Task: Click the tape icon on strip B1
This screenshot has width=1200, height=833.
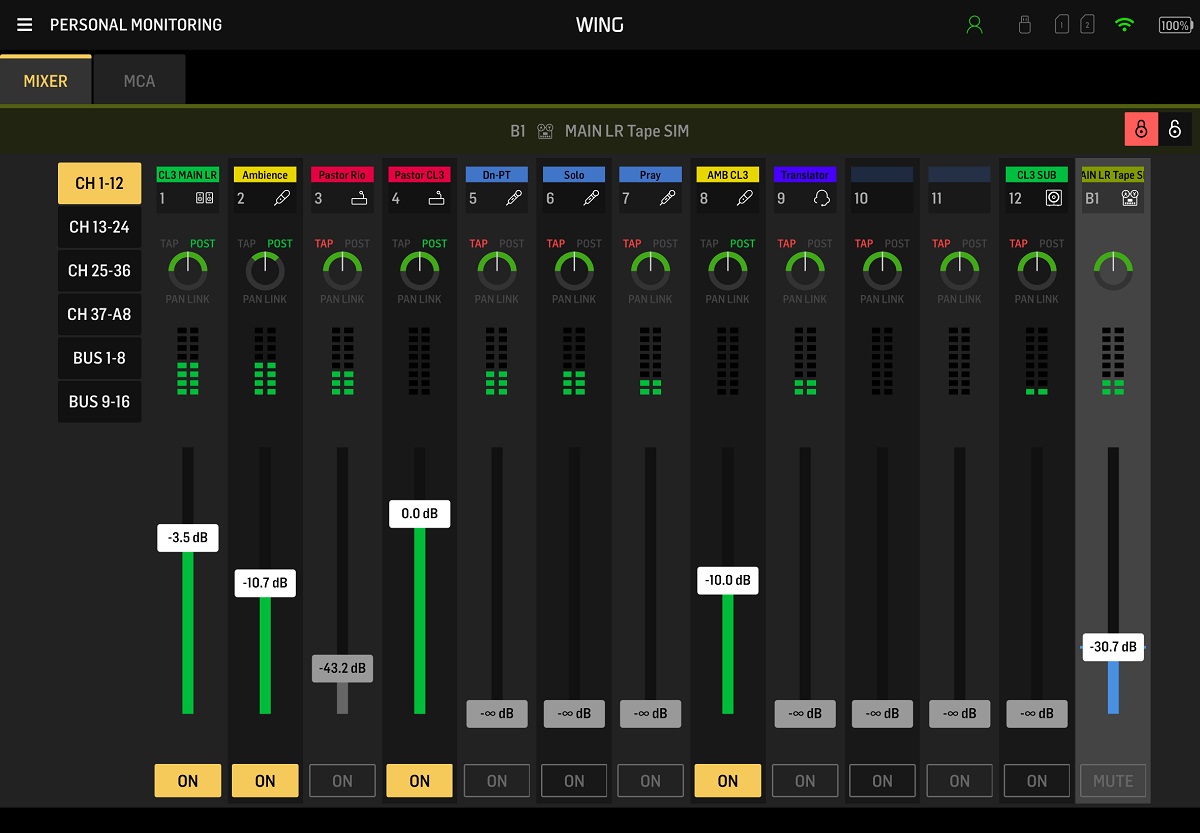Action: pyautogui.click(x=1131, y=198)
